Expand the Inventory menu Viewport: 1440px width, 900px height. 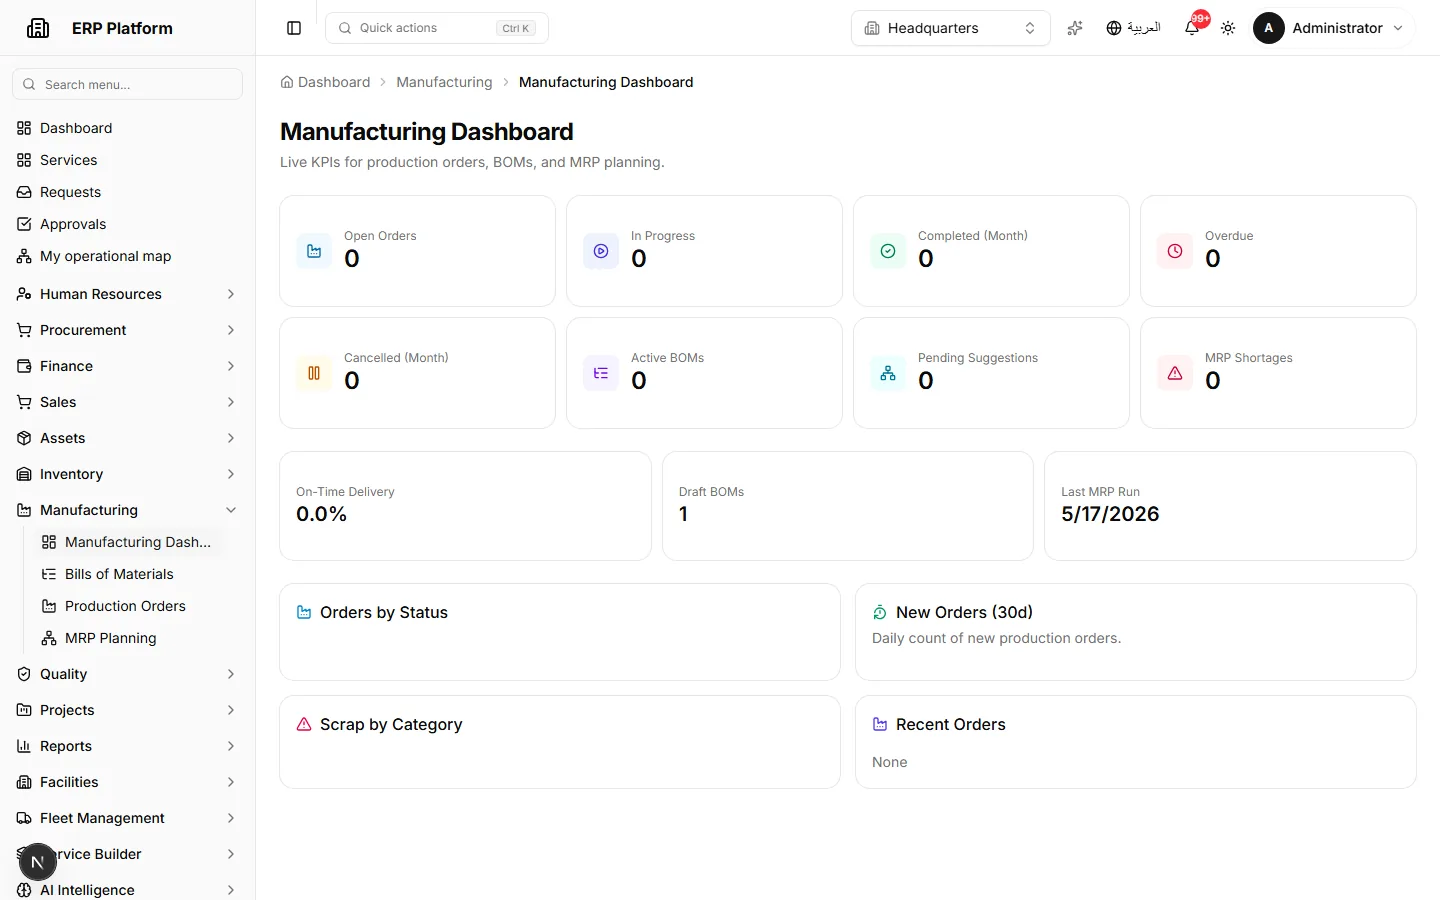click(128, 474)
